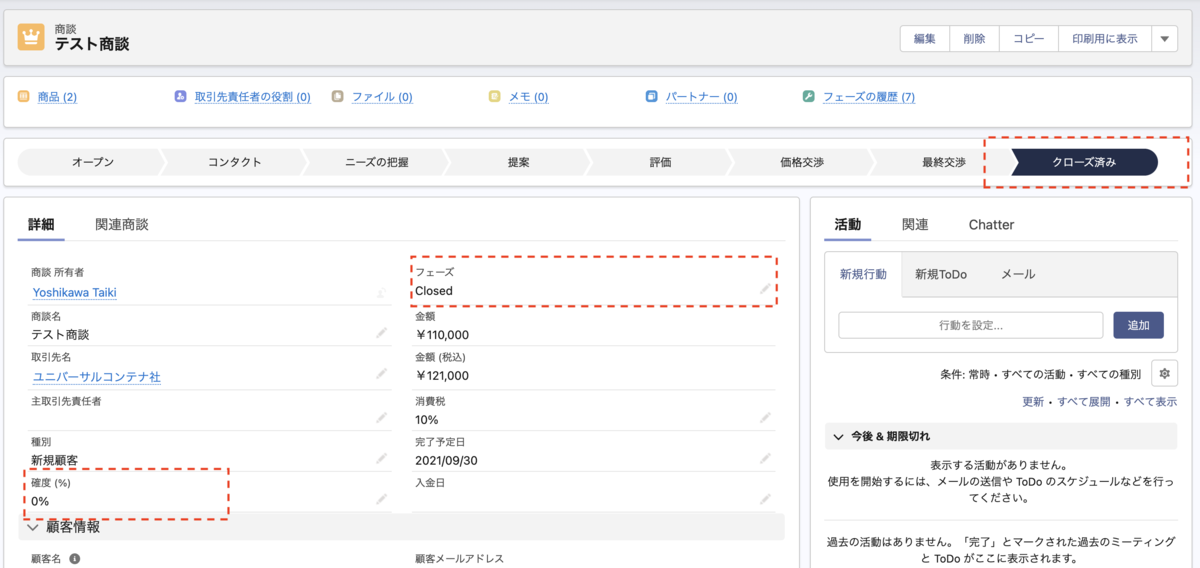This screenshot has width=1200, height=568.
Task: Click the ファイル related list icon
Action: [338, 96]
